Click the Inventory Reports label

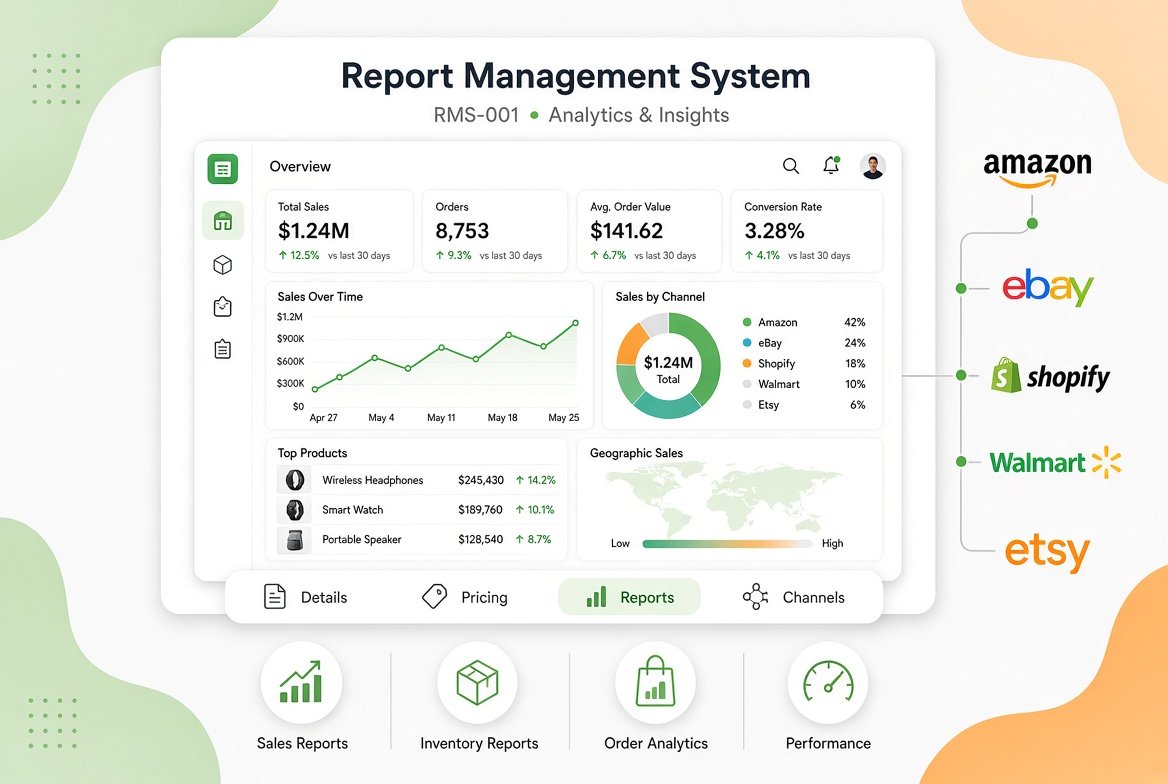point(479,743)
